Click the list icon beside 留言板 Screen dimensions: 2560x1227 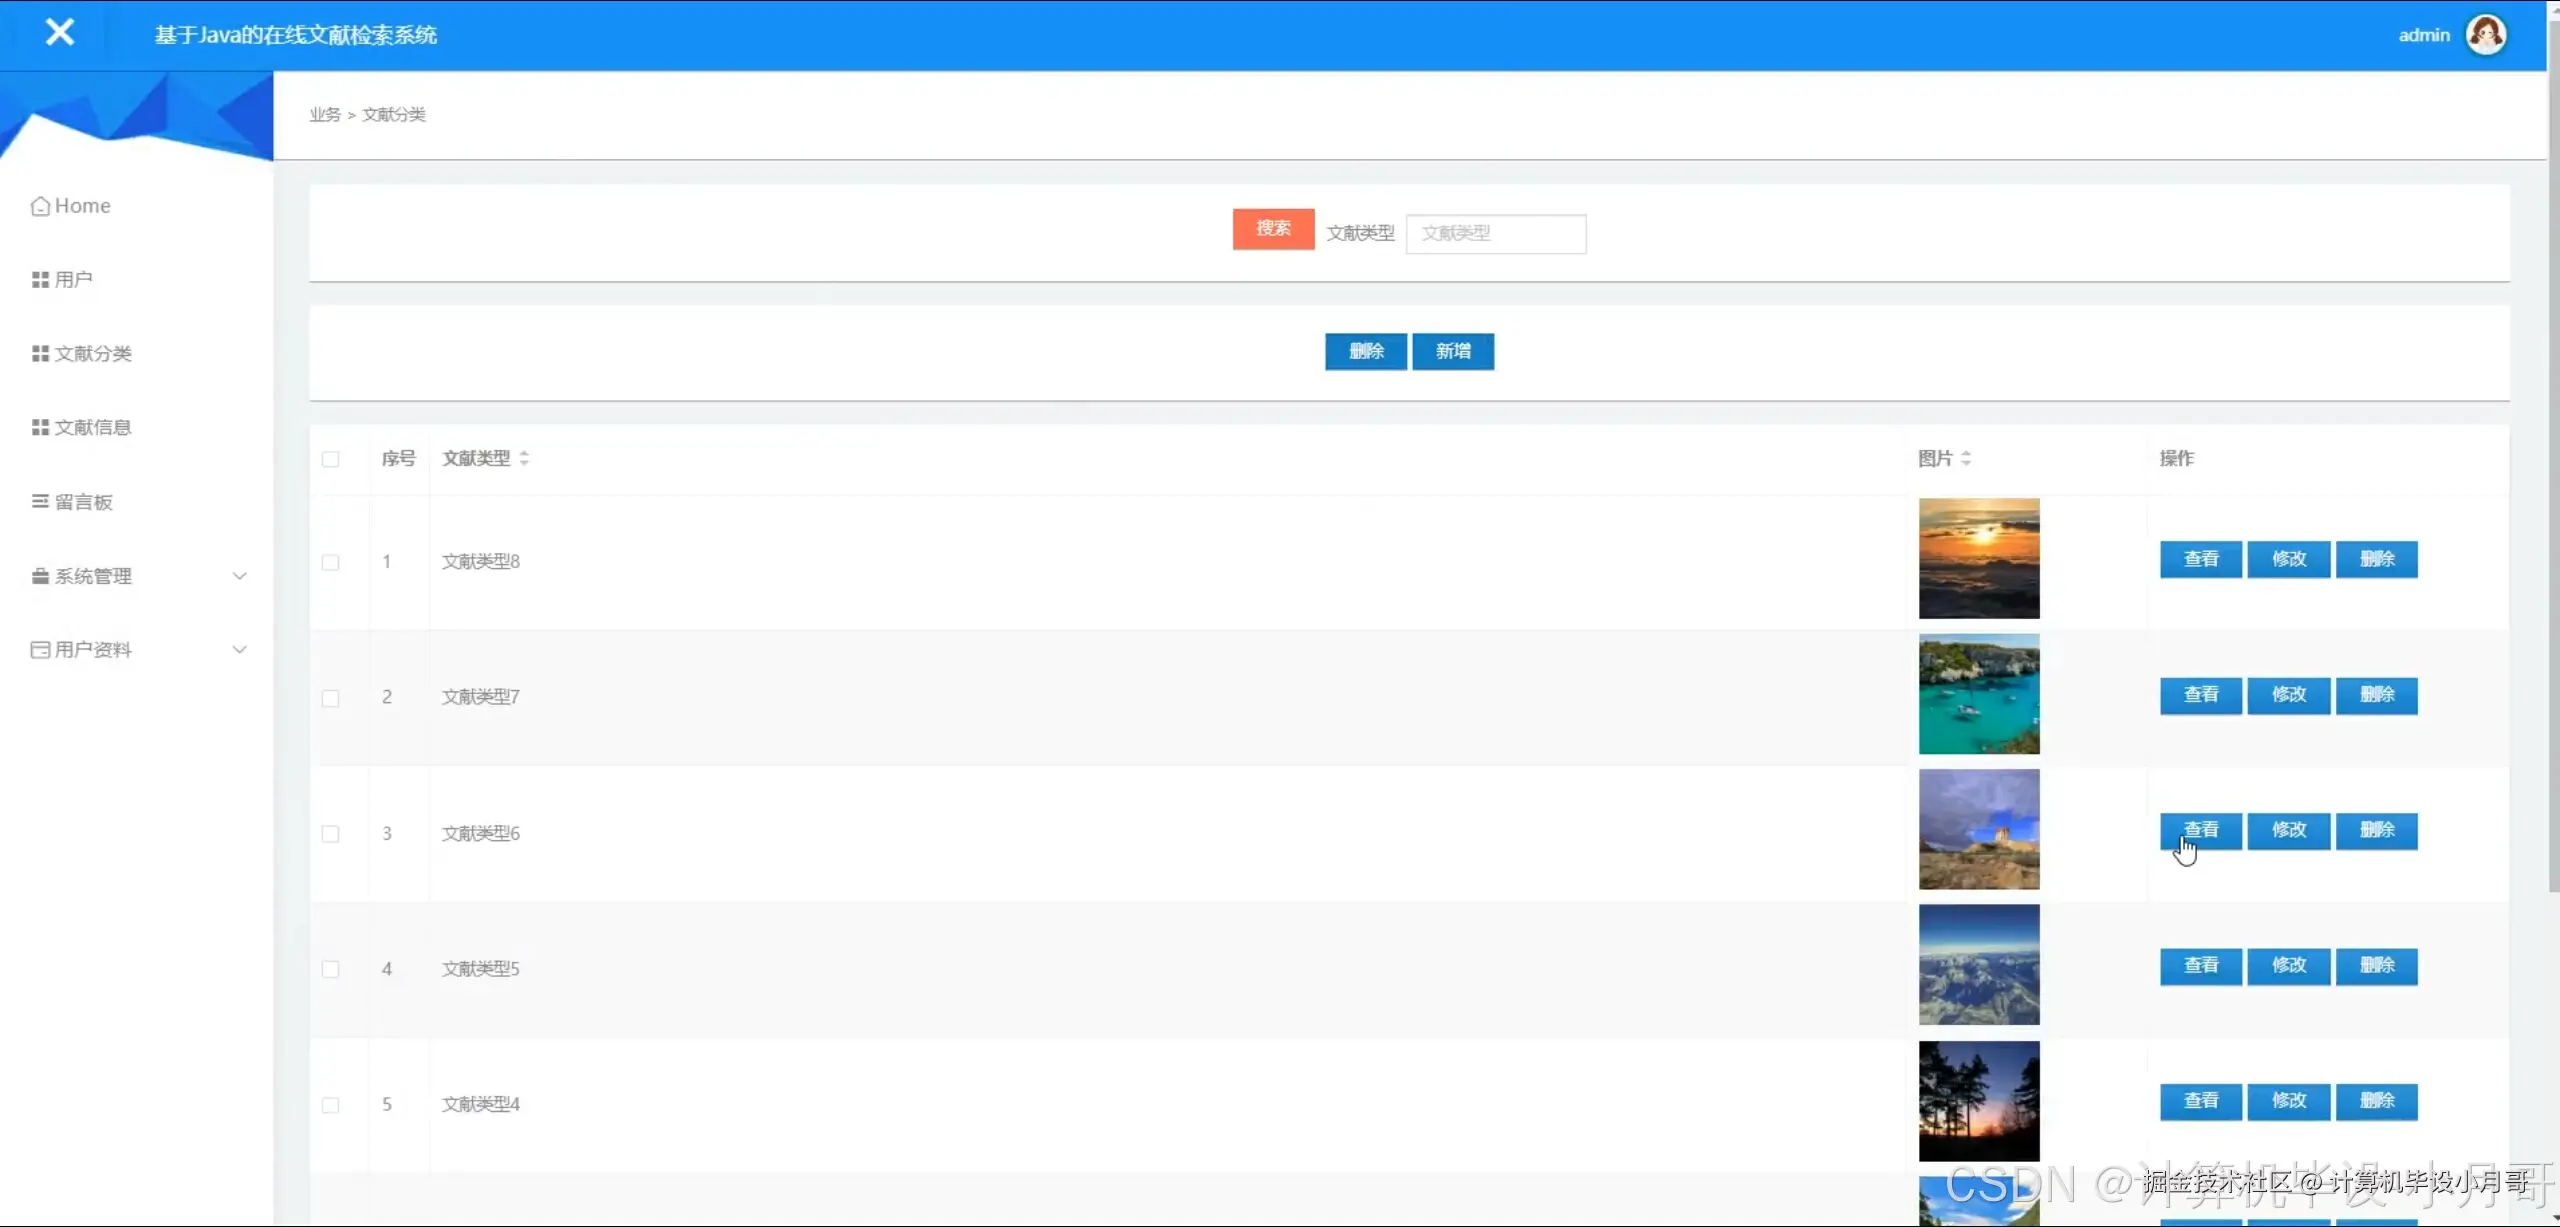[40, 502]
